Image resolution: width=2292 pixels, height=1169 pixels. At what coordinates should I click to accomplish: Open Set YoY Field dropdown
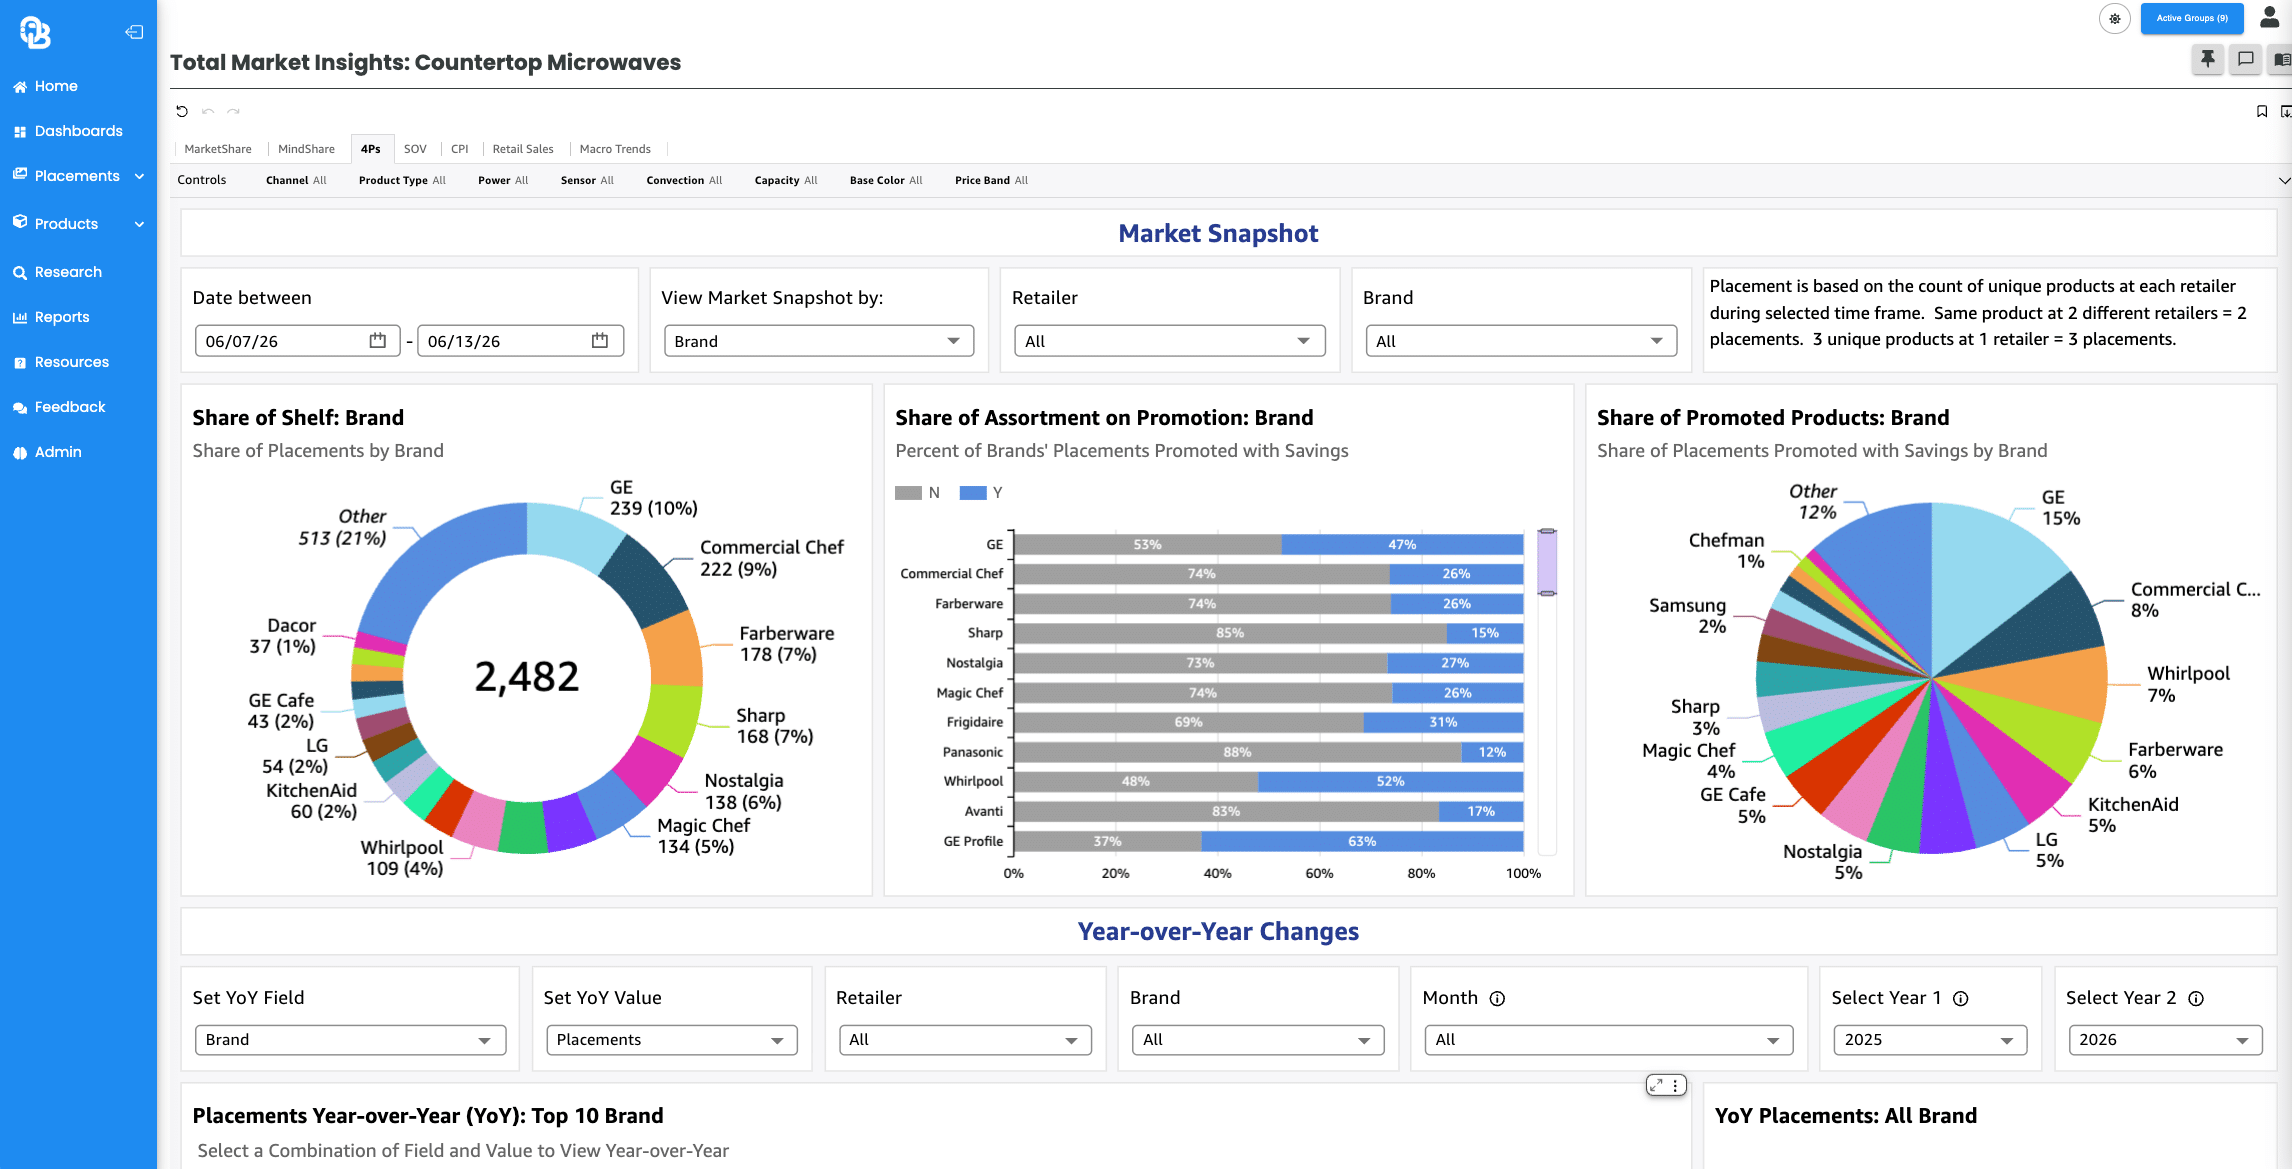350,1040
